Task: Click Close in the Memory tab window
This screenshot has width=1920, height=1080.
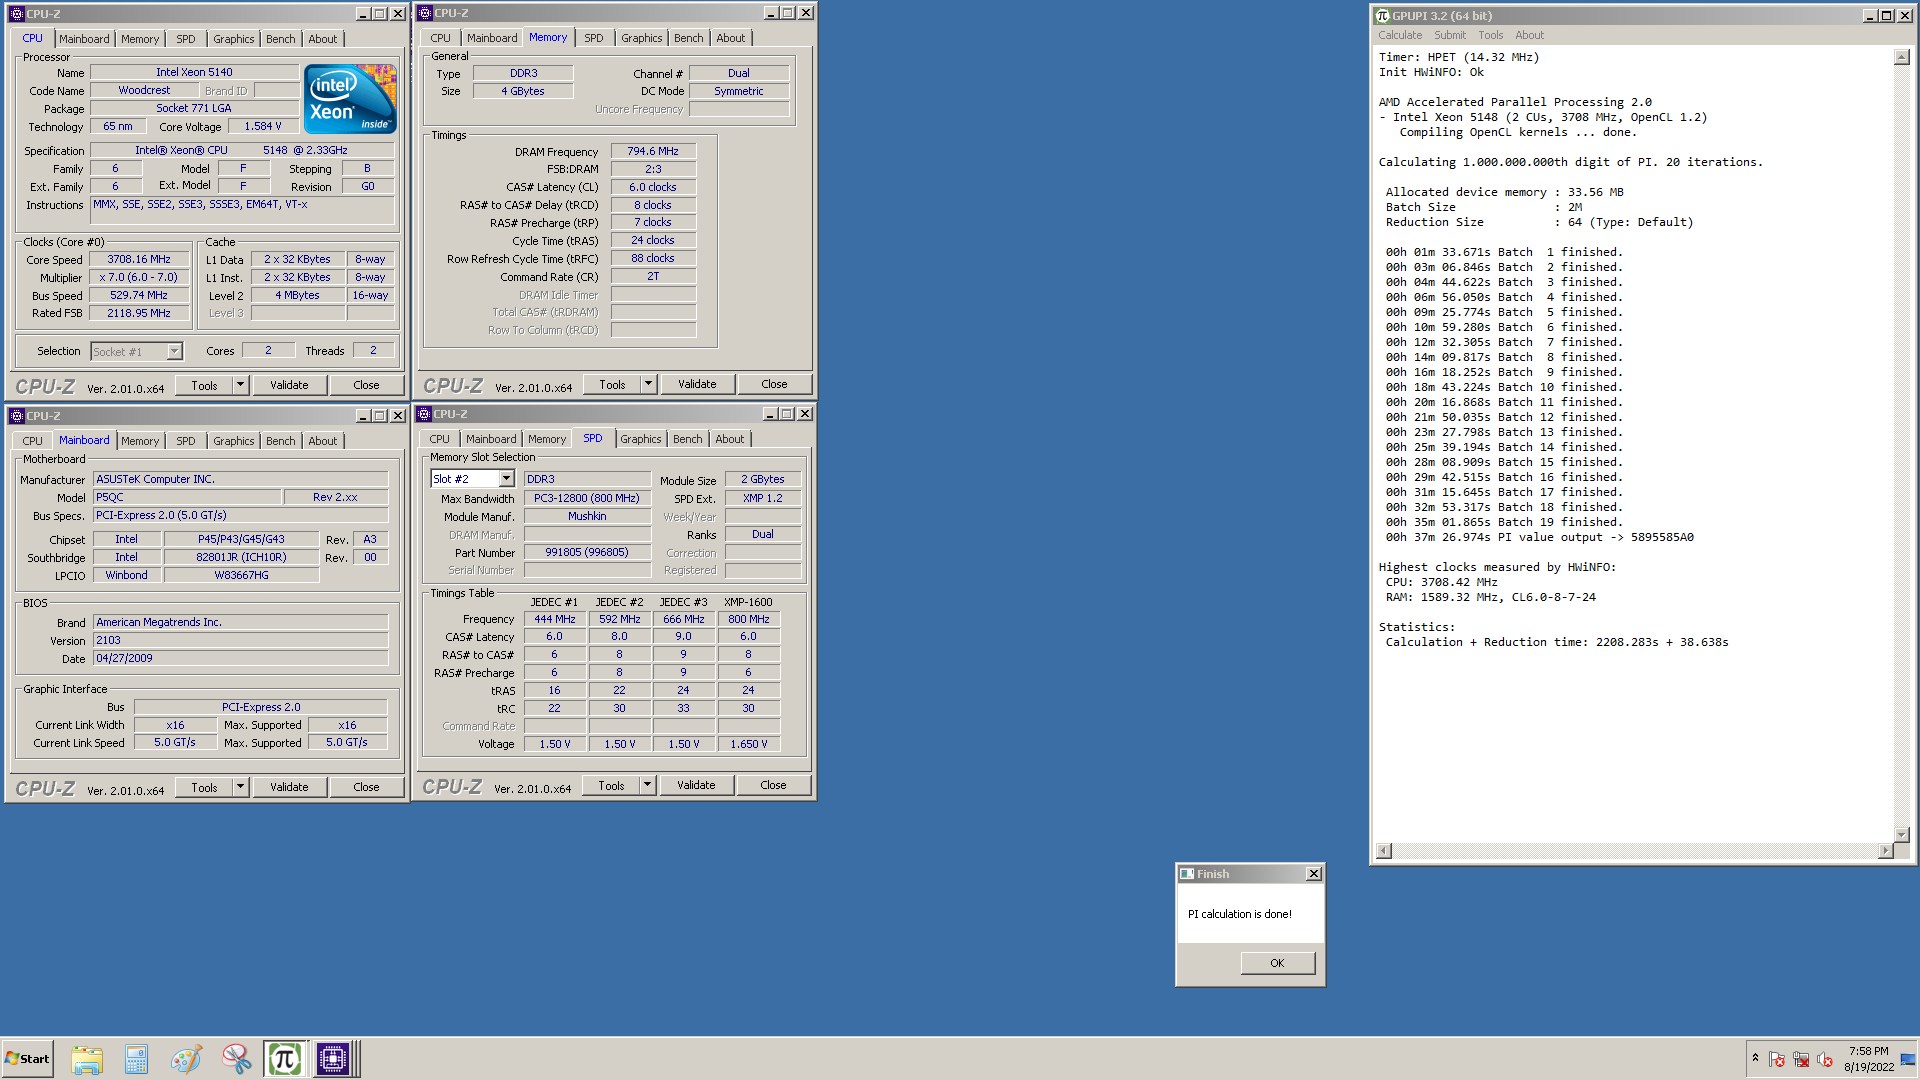Action: 774,384
